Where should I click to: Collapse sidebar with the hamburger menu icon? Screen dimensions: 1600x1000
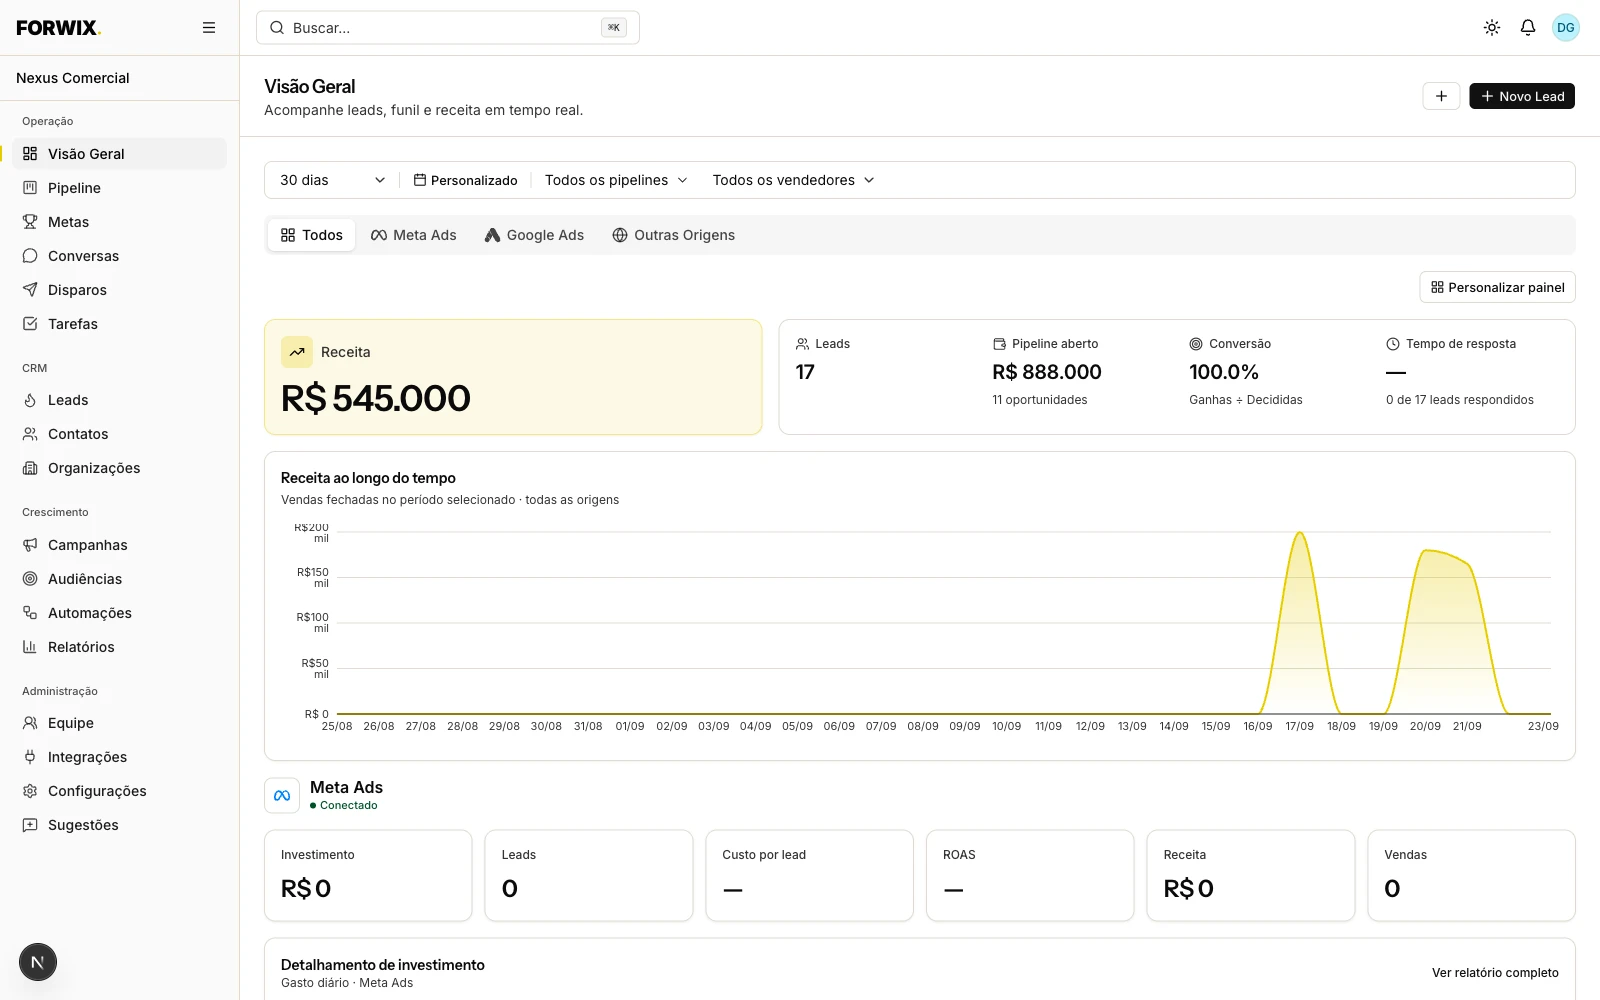tap(209, 28)
